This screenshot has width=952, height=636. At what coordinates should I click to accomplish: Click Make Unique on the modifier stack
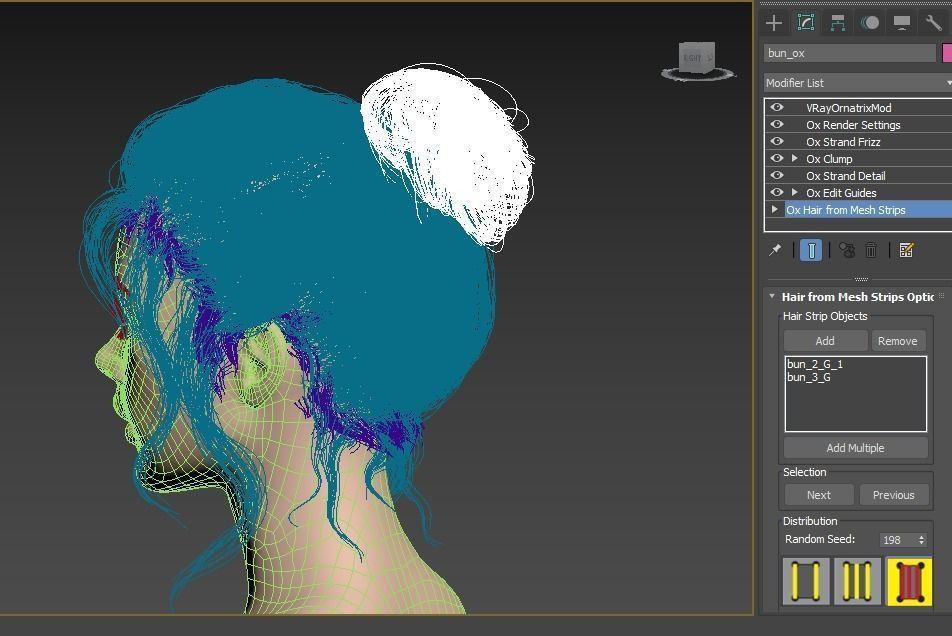click(845, 250)
